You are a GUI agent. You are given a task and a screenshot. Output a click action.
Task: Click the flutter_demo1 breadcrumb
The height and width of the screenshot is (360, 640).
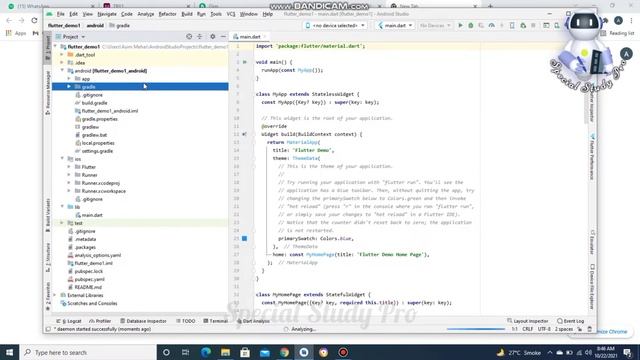(x=64, y=25)
